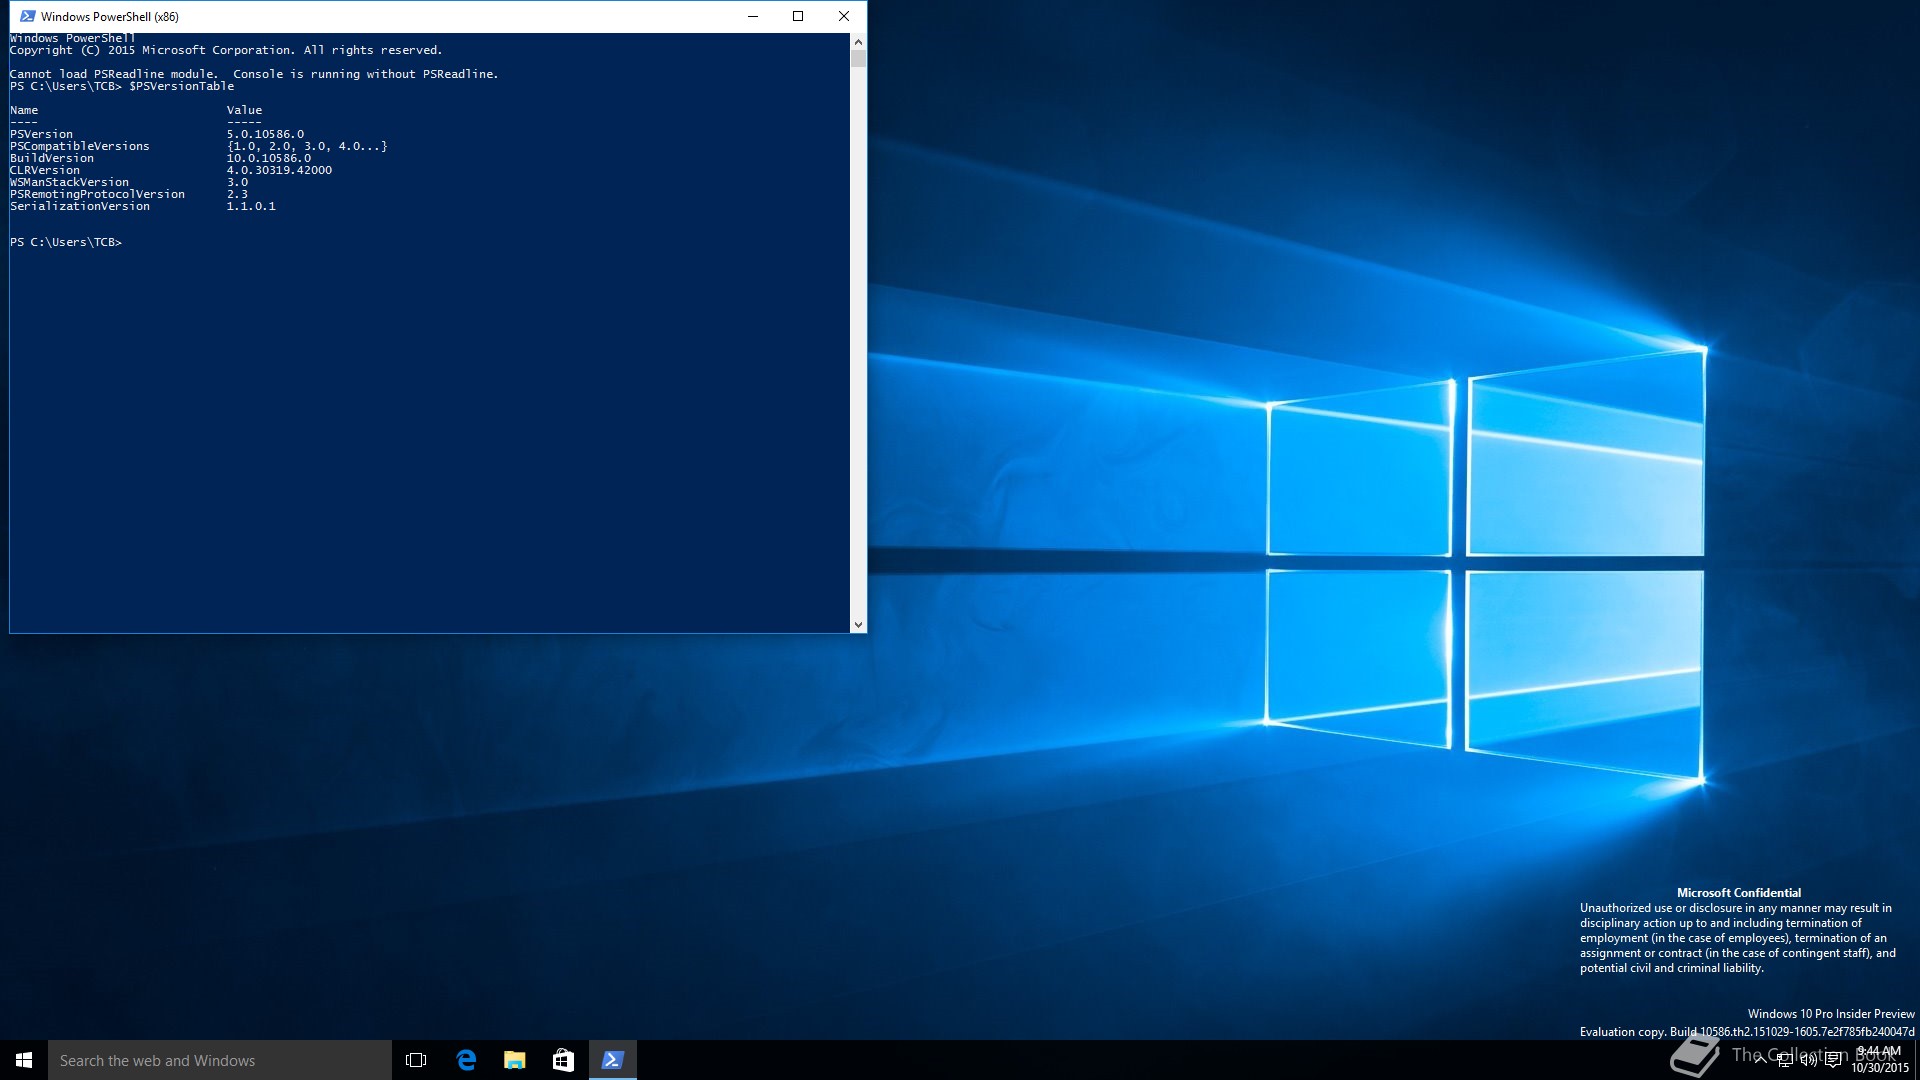1920x1080 pixels.
Task: Click the value 5.0.10586.0
Action: 265,134
